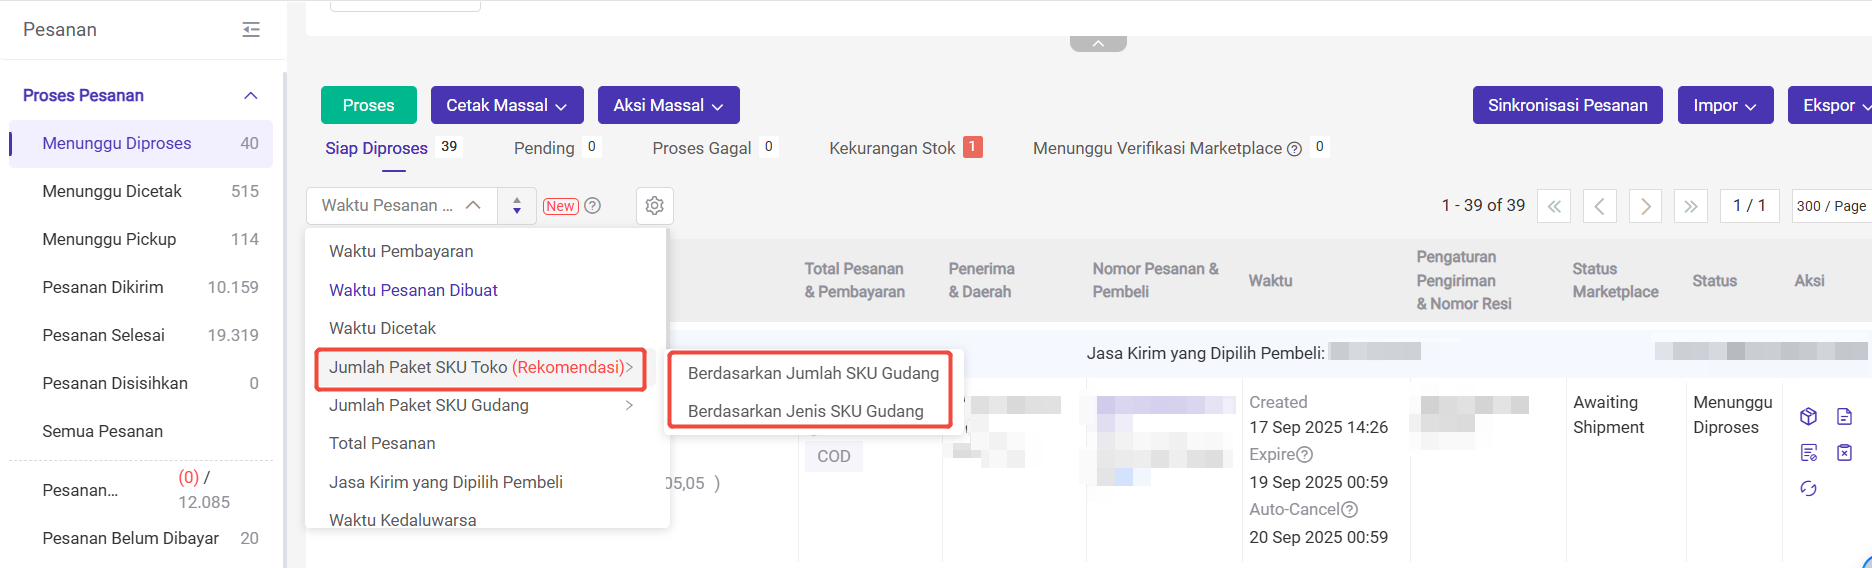
Task: Click the clipboard cancel order icon
Action: (1845, 453)
